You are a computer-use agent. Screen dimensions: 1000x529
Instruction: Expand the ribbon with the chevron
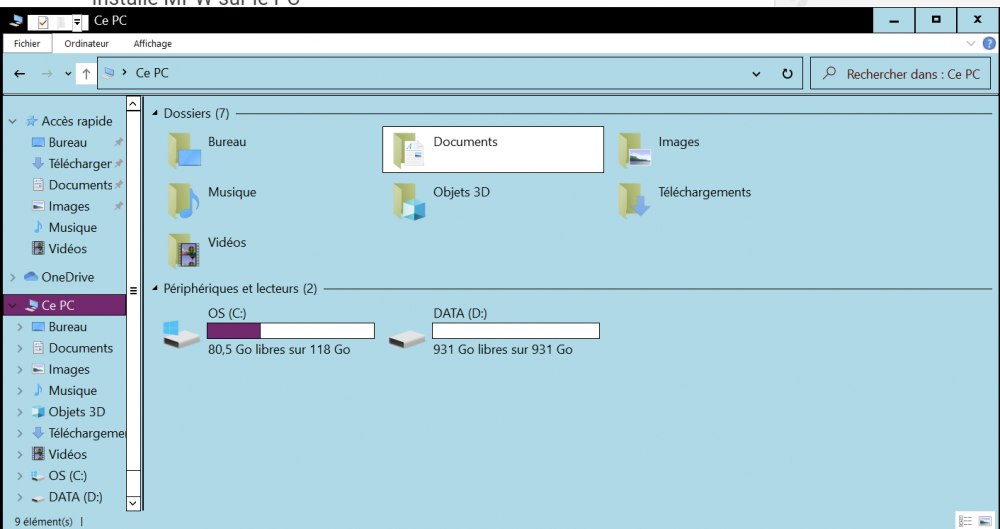point(971,44)
